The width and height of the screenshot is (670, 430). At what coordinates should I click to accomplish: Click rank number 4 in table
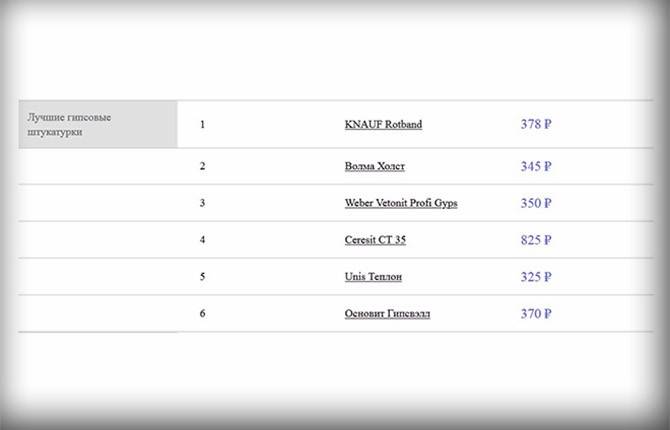pos(202,240)
